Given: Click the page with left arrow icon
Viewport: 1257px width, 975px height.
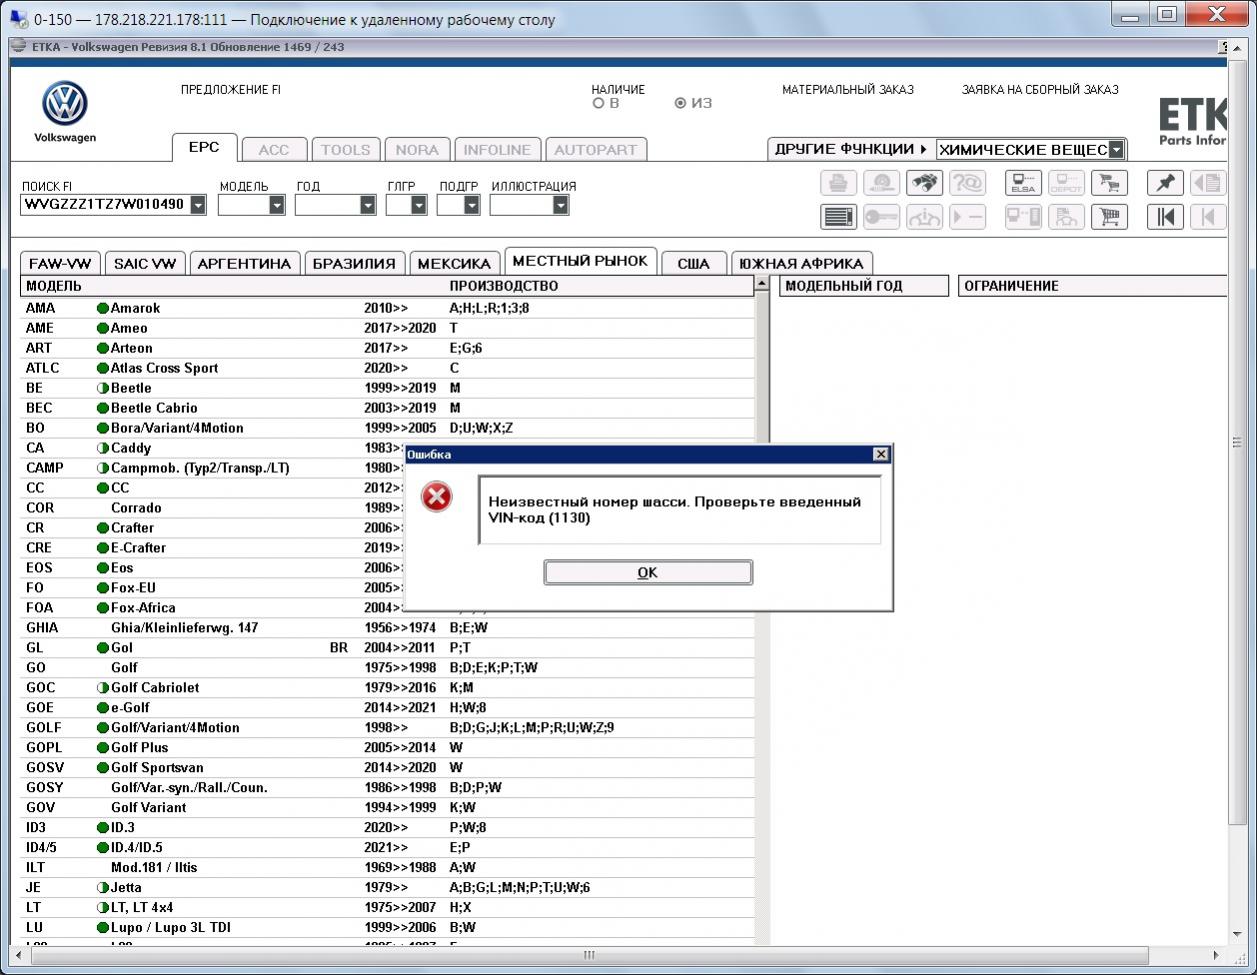Looking at the screenshot, I should tap(1208, 183).
